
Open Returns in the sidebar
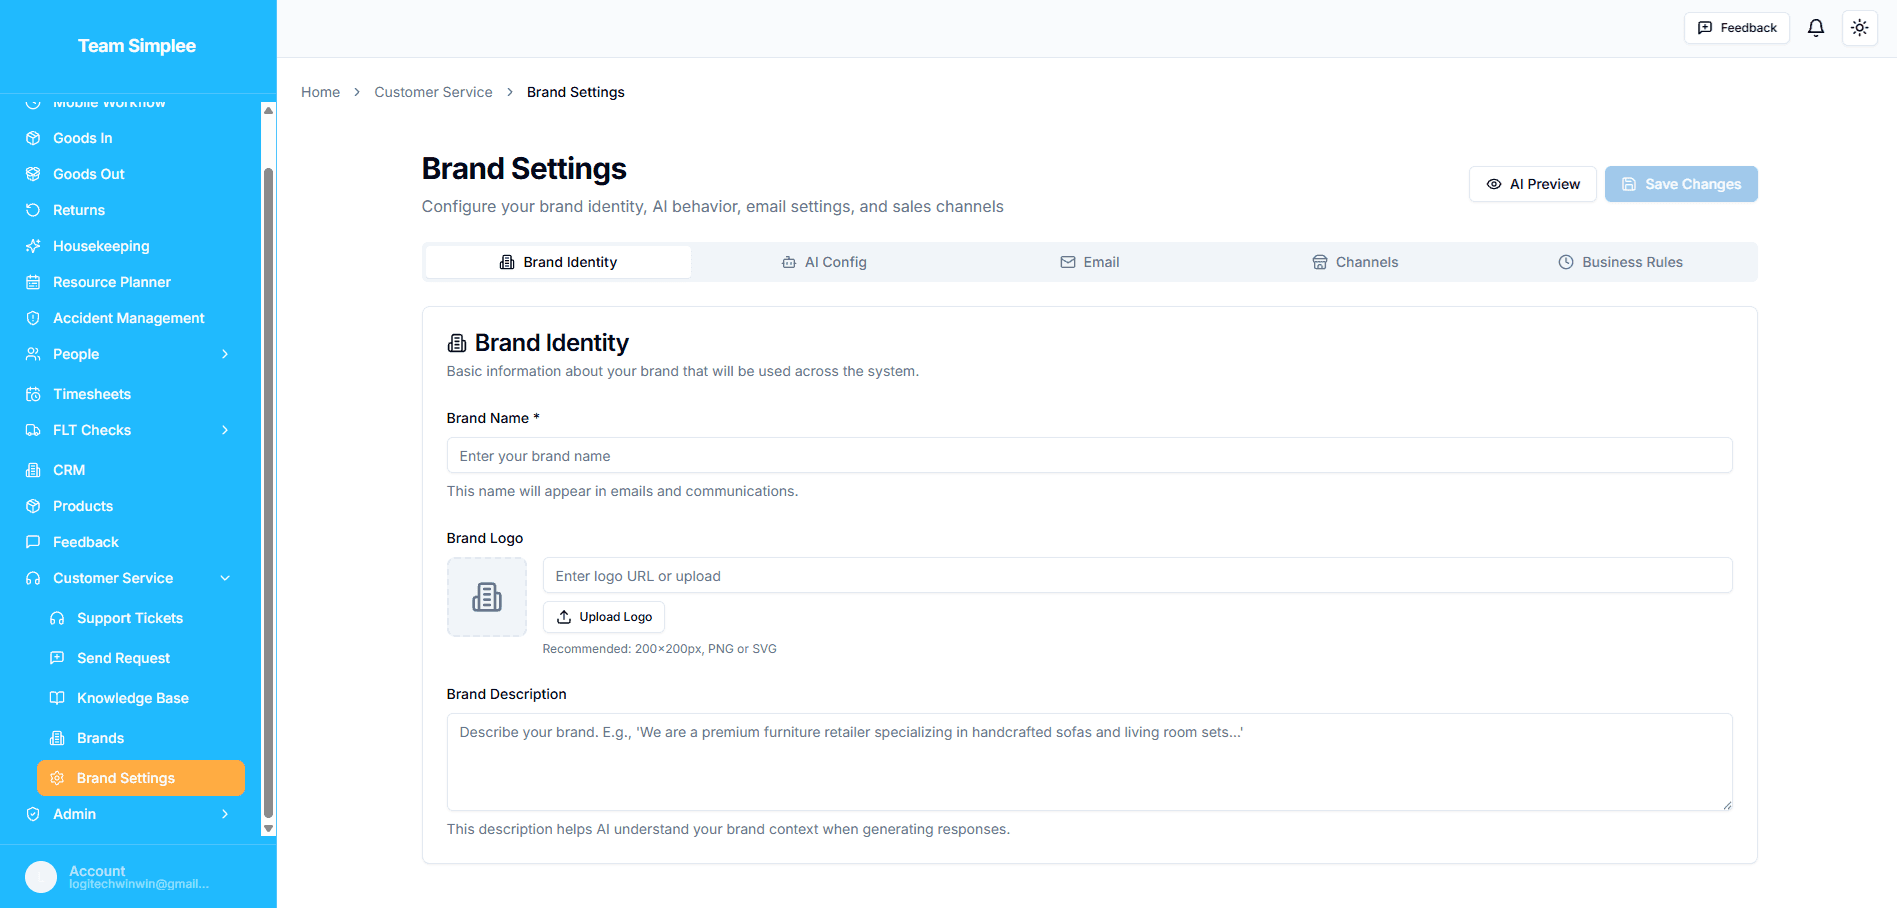tap(78, 210)
